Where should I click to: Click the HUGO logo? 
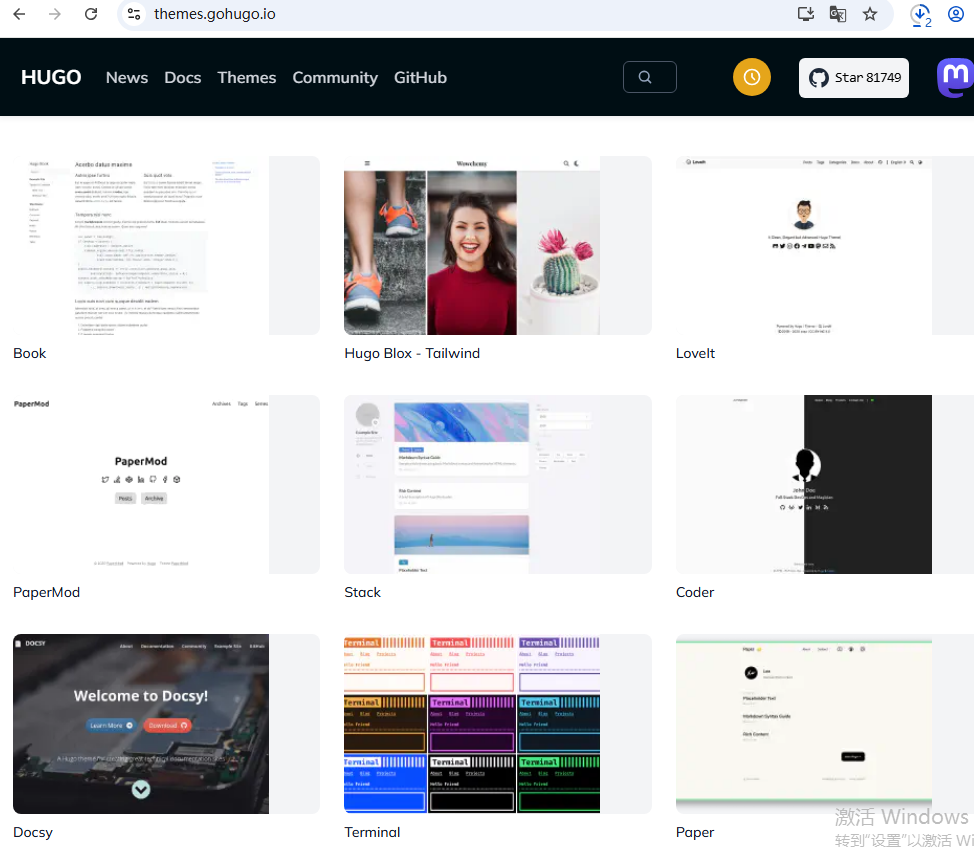click(51, 77)
